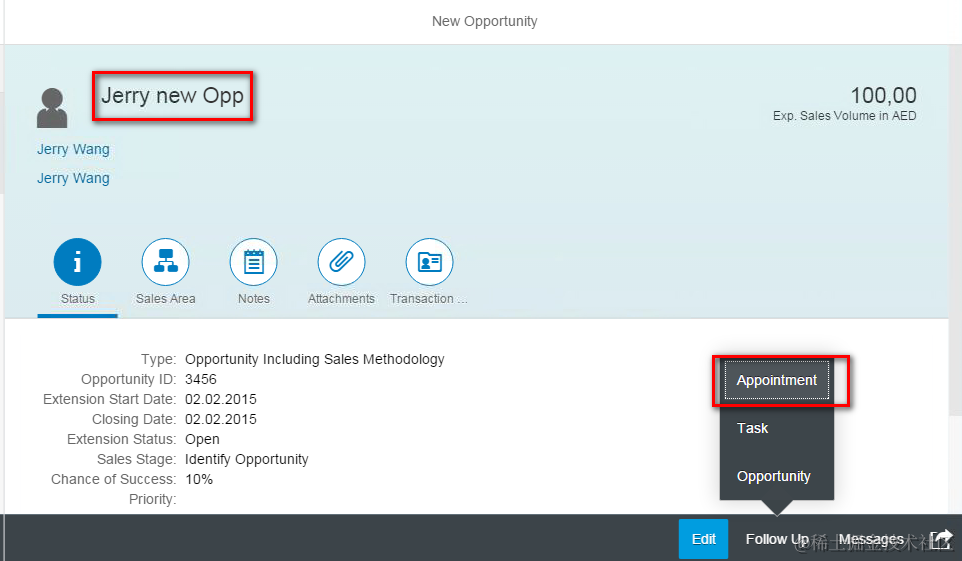Click the blue Edit button
This screenshot has height=561, width=962.
pos(703,539)
